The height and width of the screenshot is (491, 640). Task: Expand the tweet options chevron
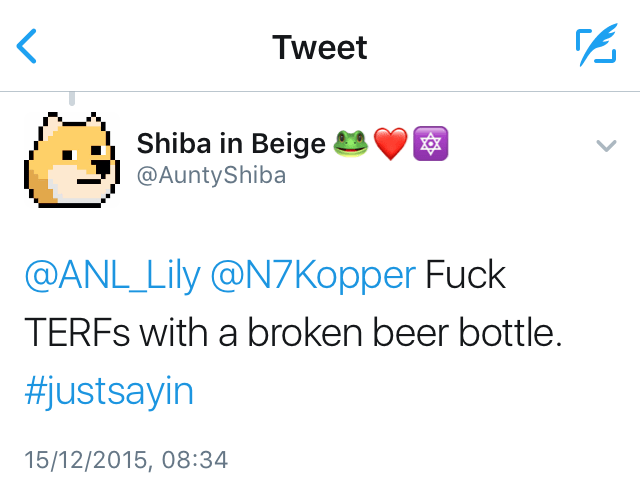[606, 146]
